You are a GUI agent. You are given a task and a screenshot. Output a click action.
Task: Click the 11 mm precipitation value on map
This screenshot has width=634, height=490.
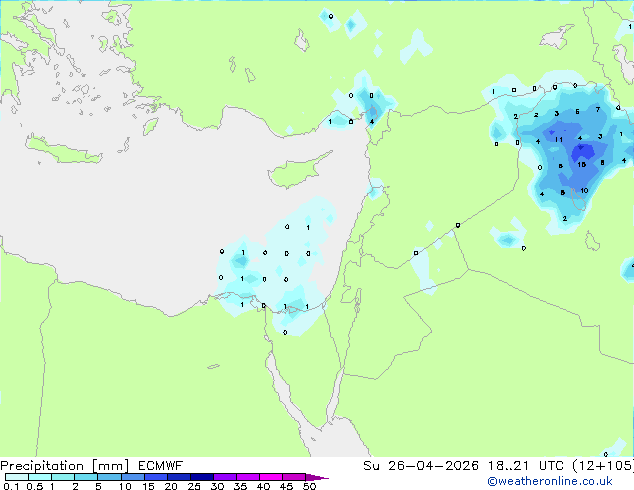point(558,139)
